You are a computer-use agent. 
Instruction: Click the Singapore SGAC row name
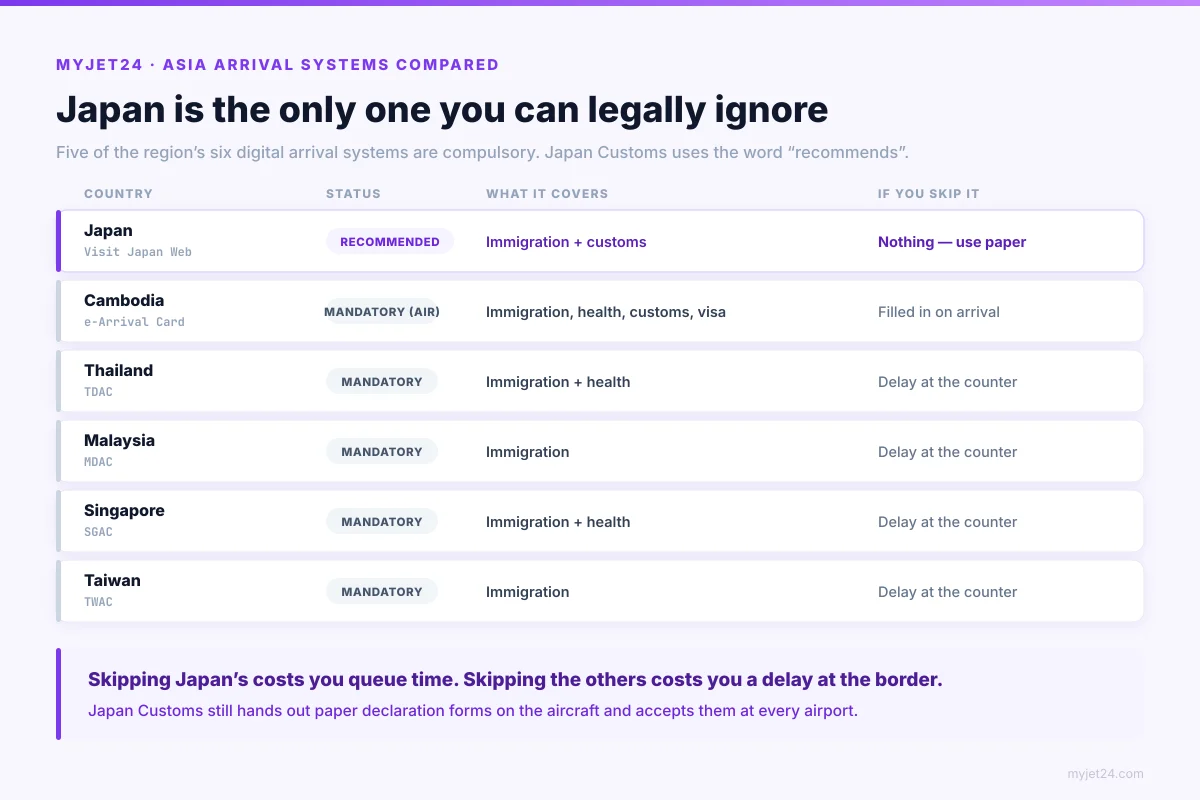[x=124, y=511]
